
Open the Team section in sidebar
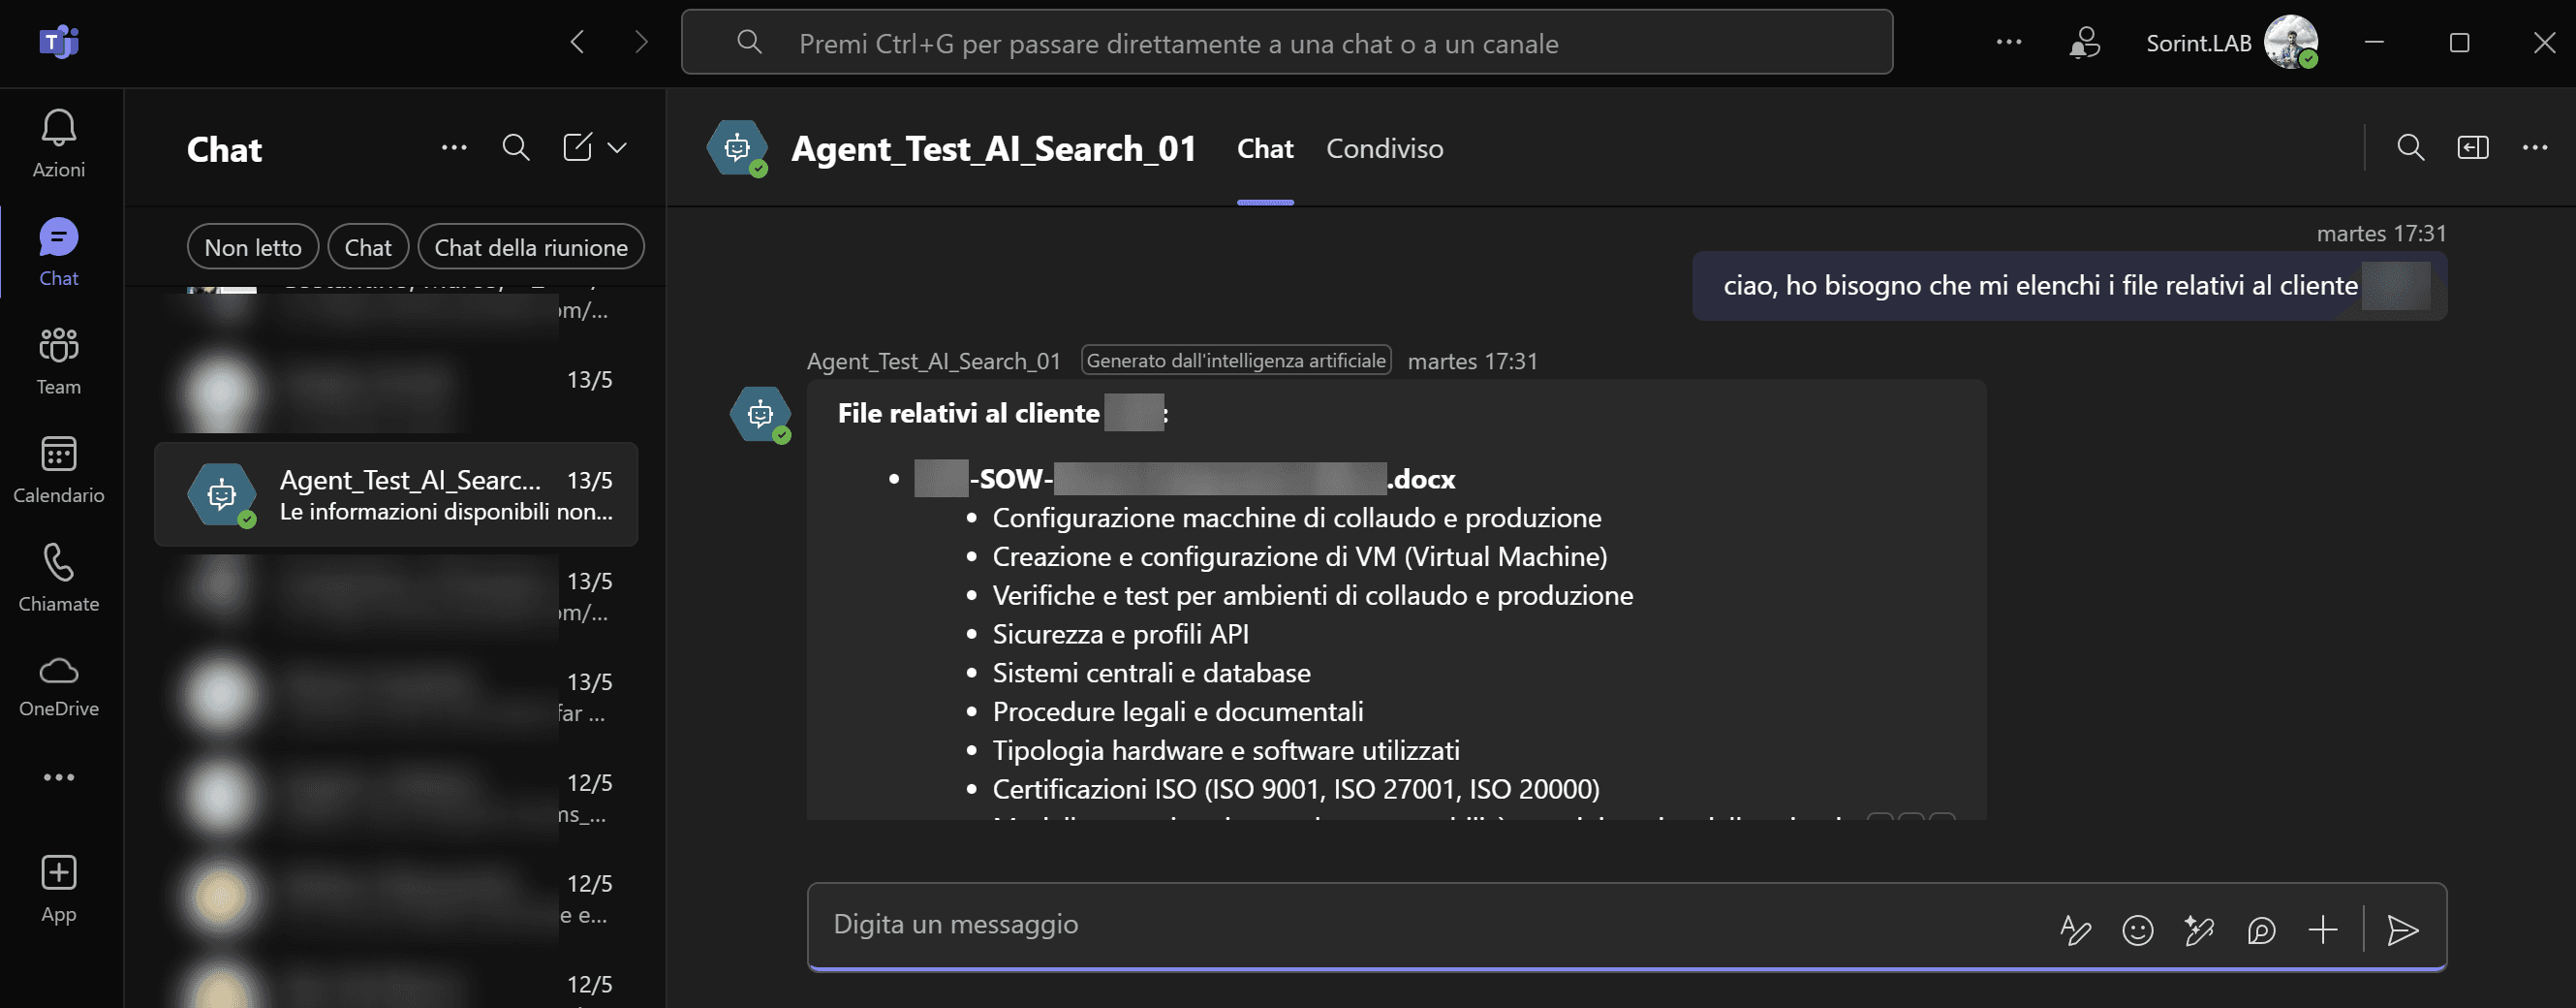tap(59, 360)
